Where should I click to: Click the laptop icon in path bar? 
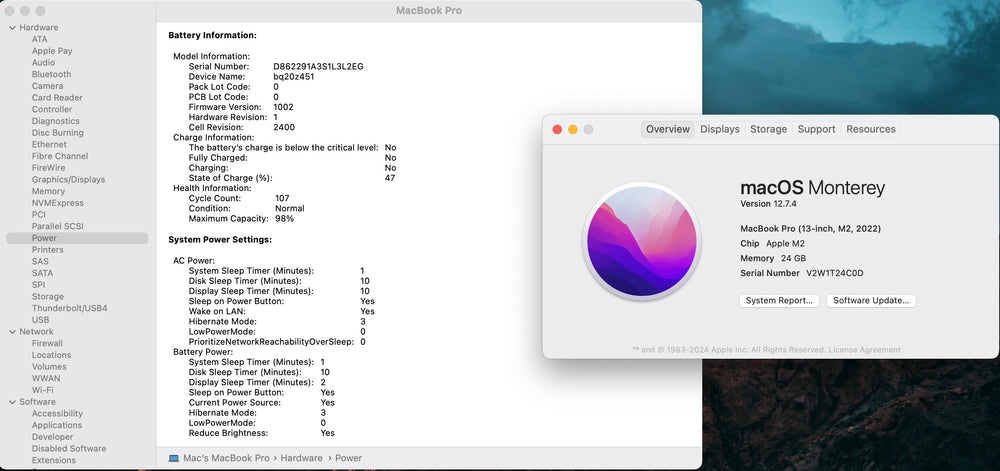pos(174,458)
